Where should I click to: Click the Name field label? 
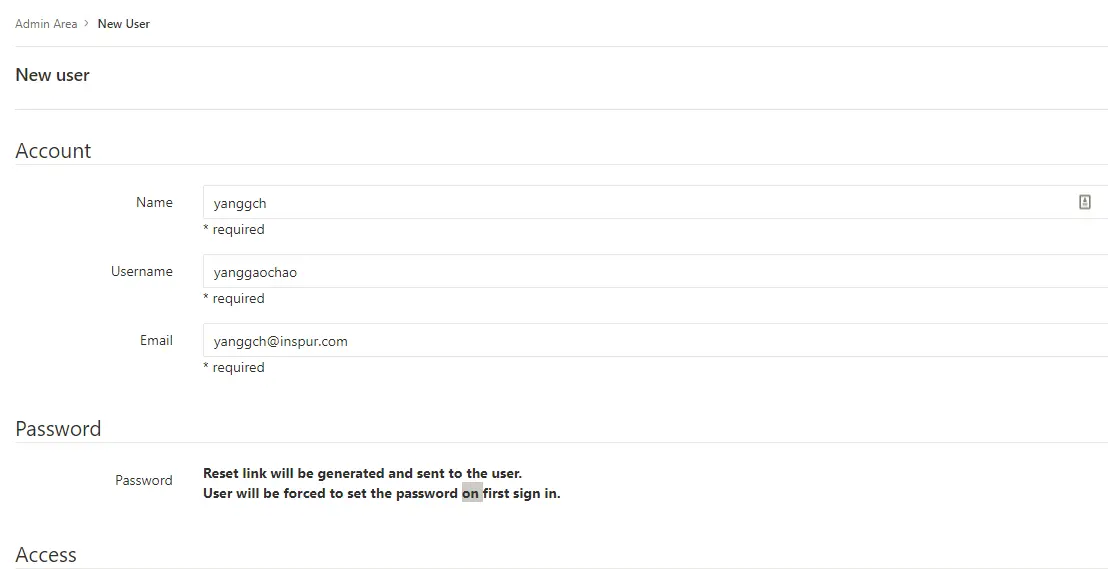[154, 202]
